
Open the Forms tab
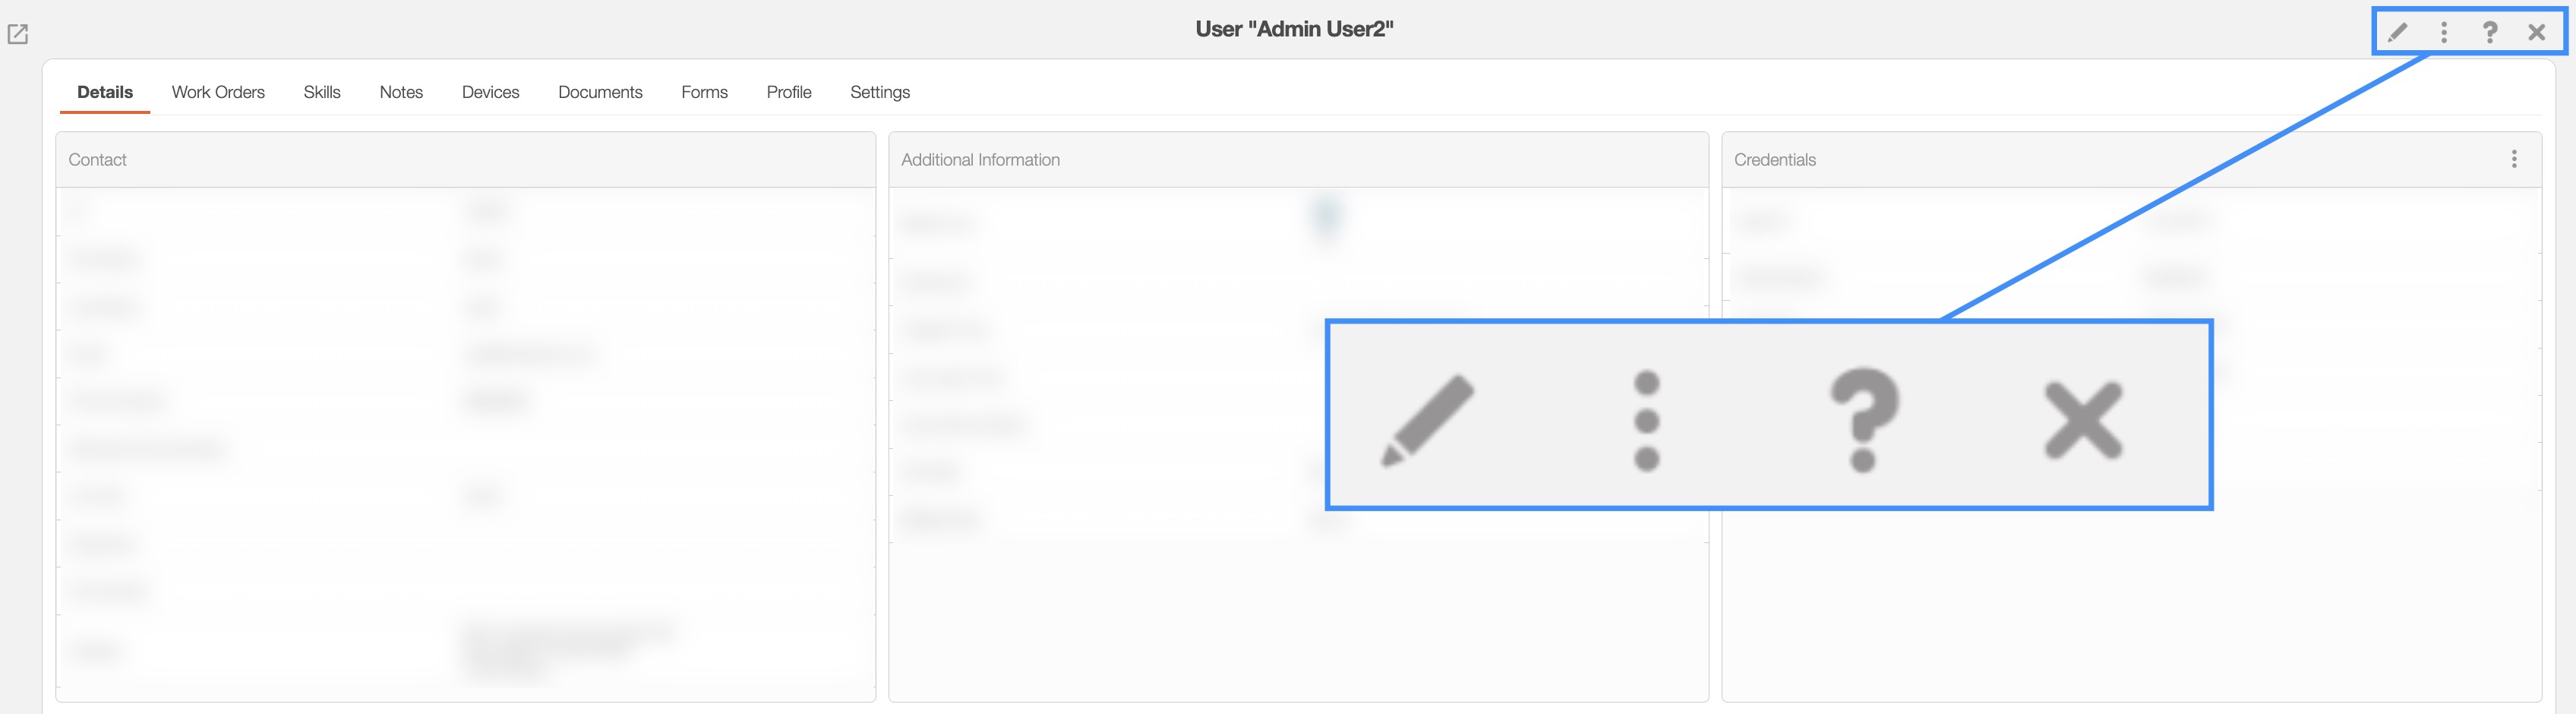pyautogui.click(x=704, y=92)
